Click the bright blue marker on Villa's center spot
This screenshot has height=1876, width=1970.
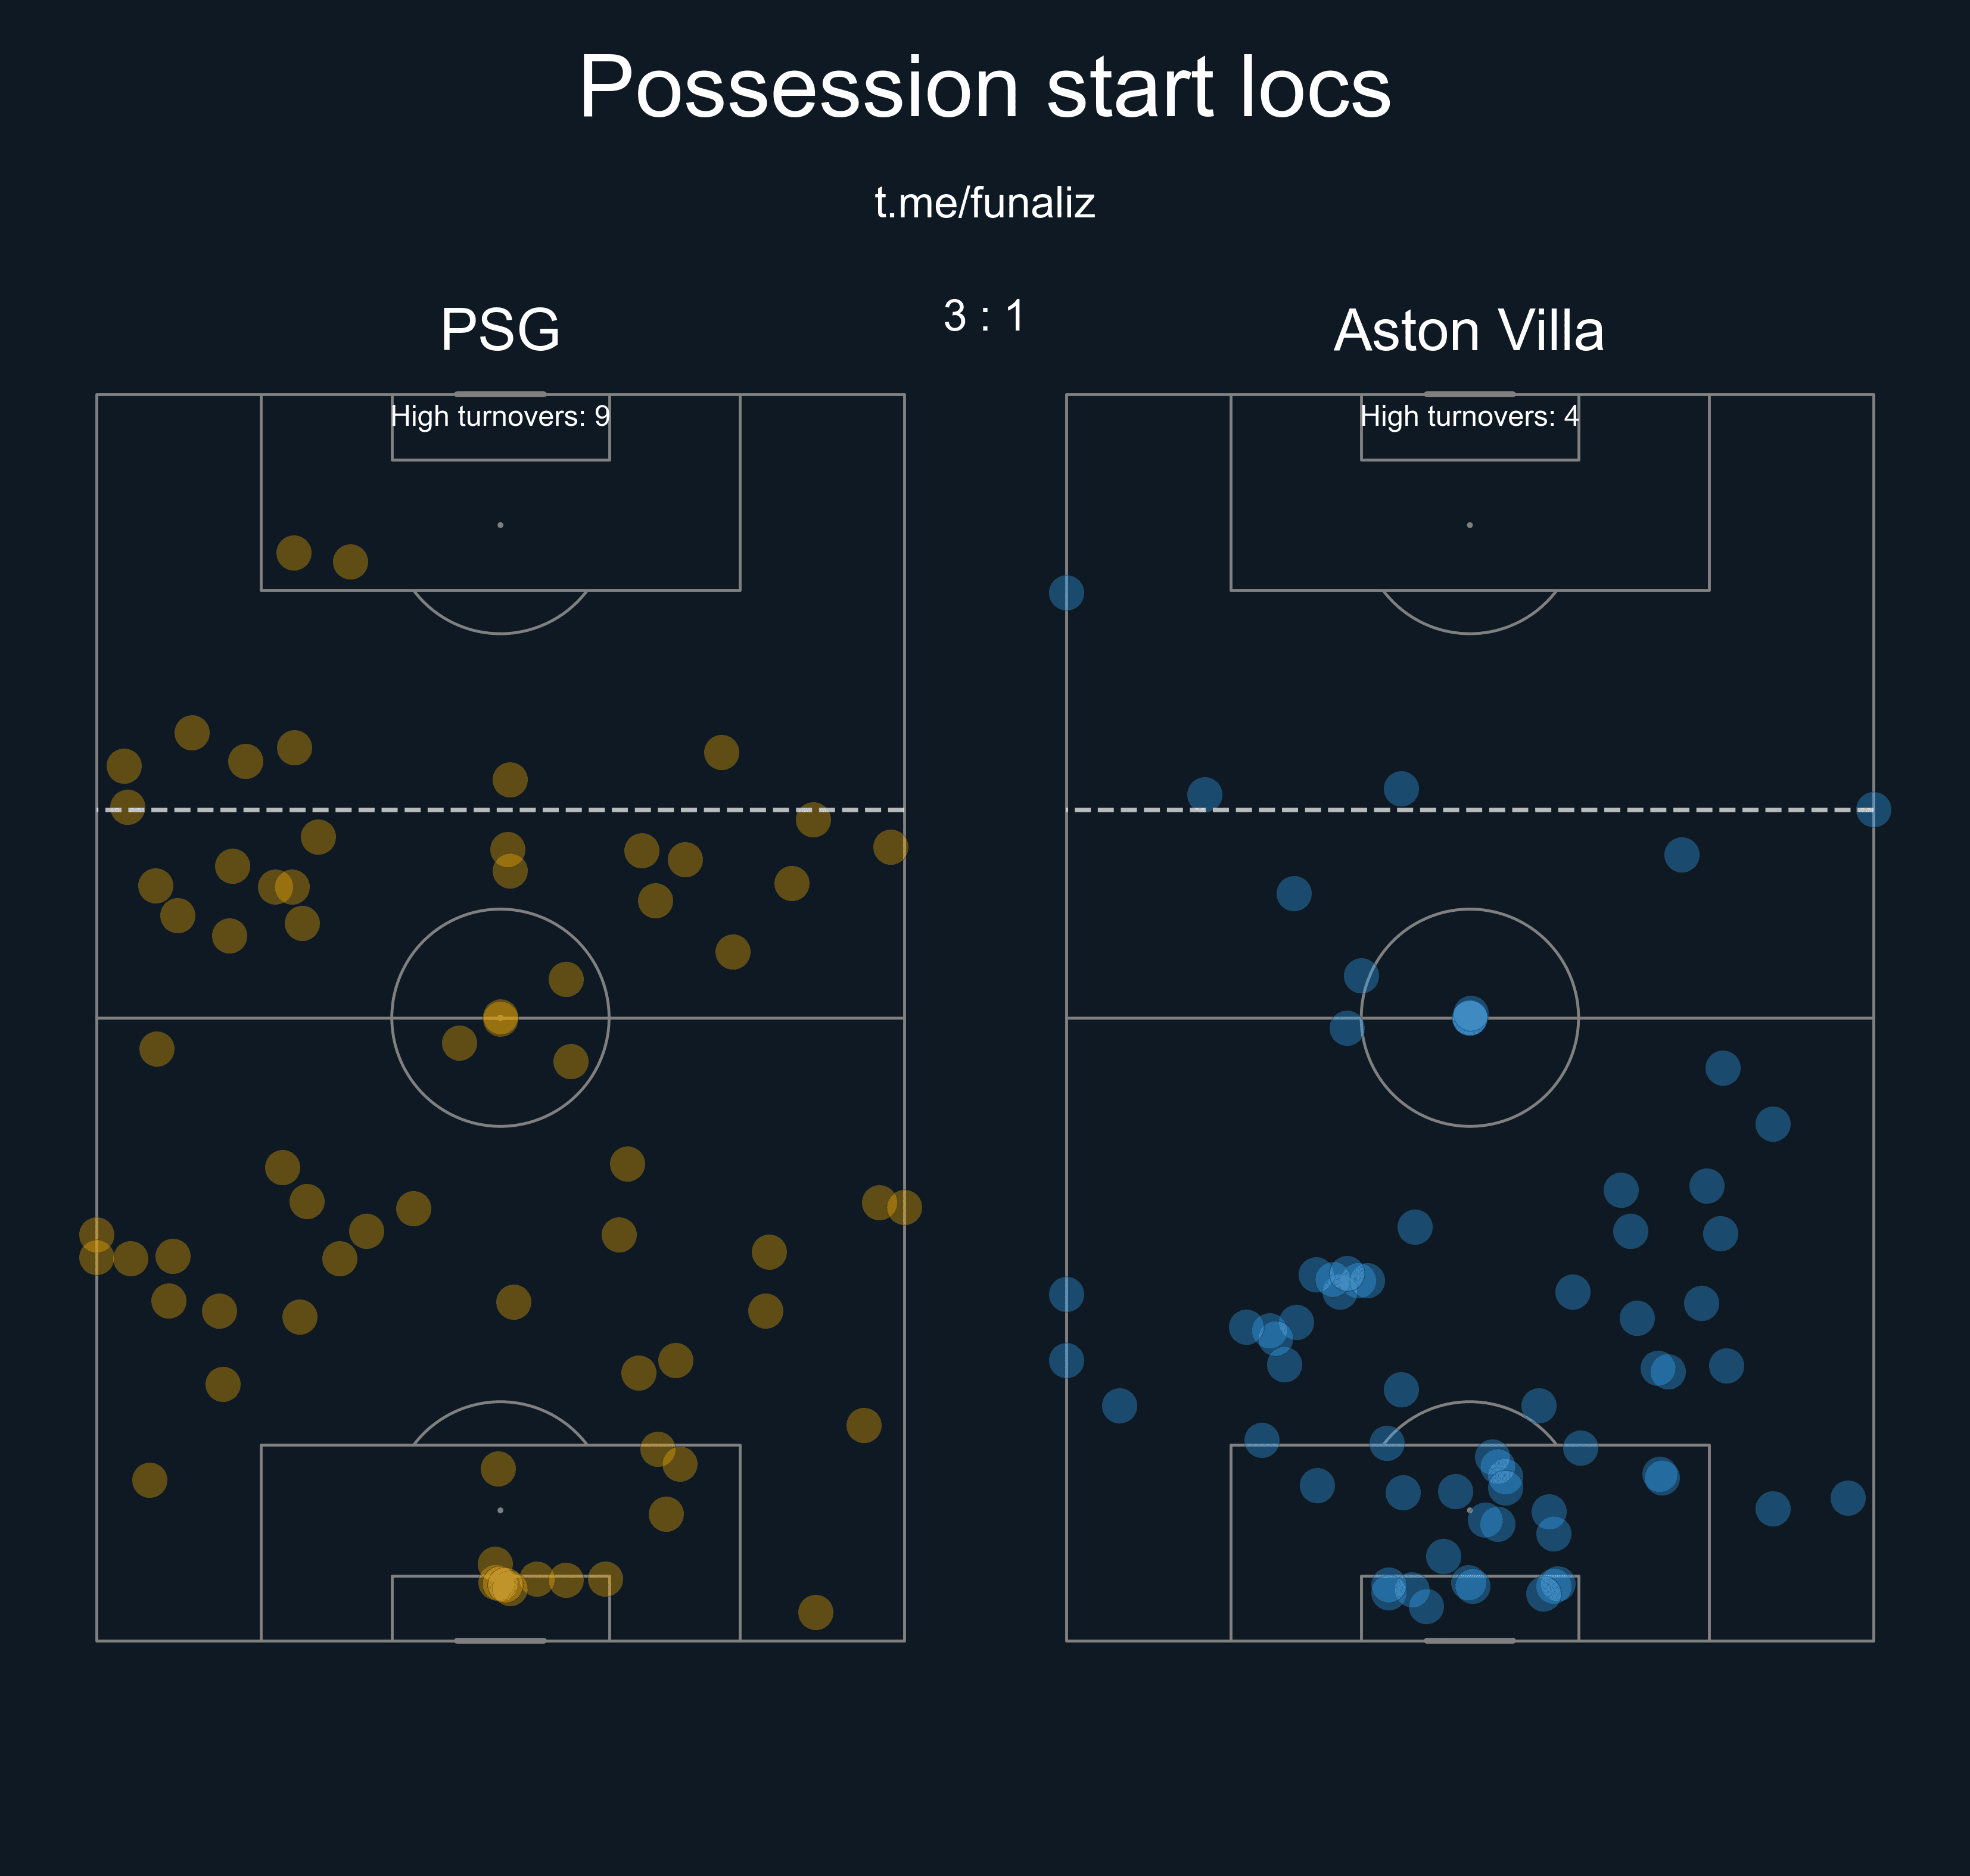(x=1469, y=1017)
